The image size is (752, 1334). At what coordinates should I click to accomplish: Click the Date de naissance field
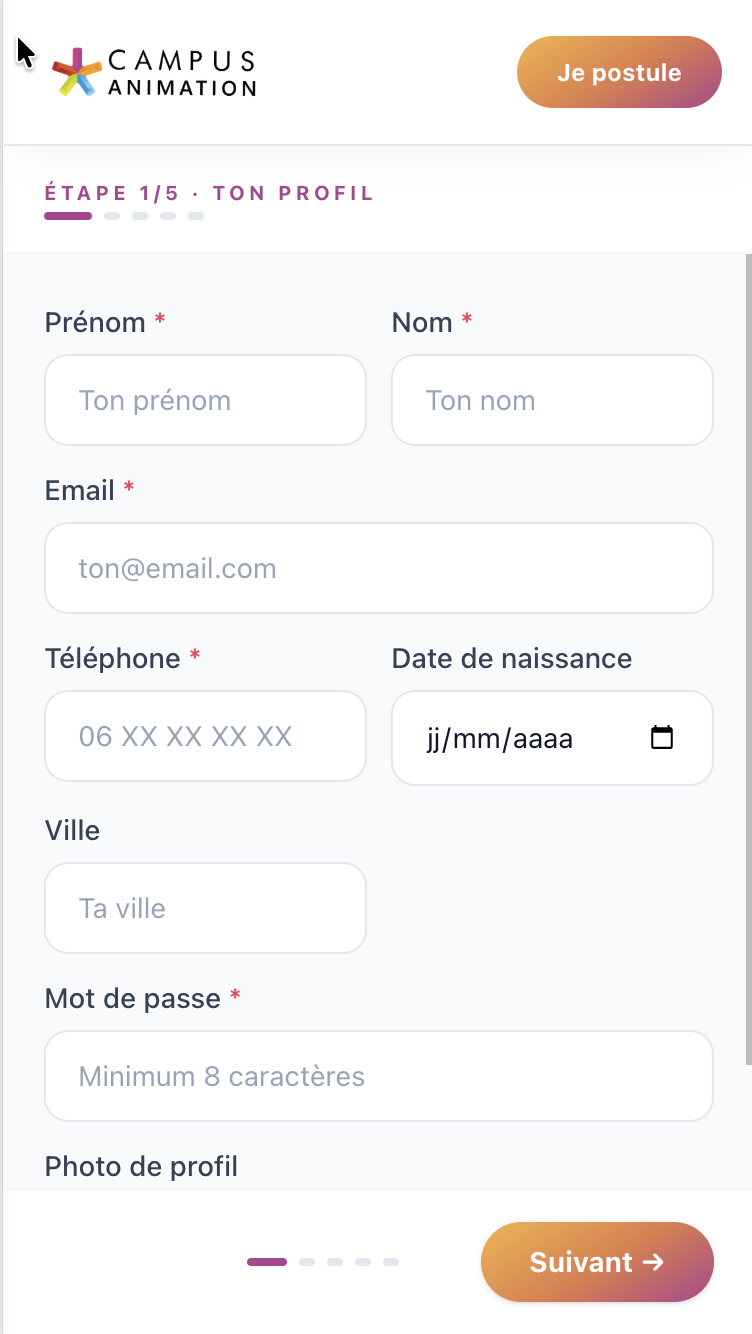520,738
